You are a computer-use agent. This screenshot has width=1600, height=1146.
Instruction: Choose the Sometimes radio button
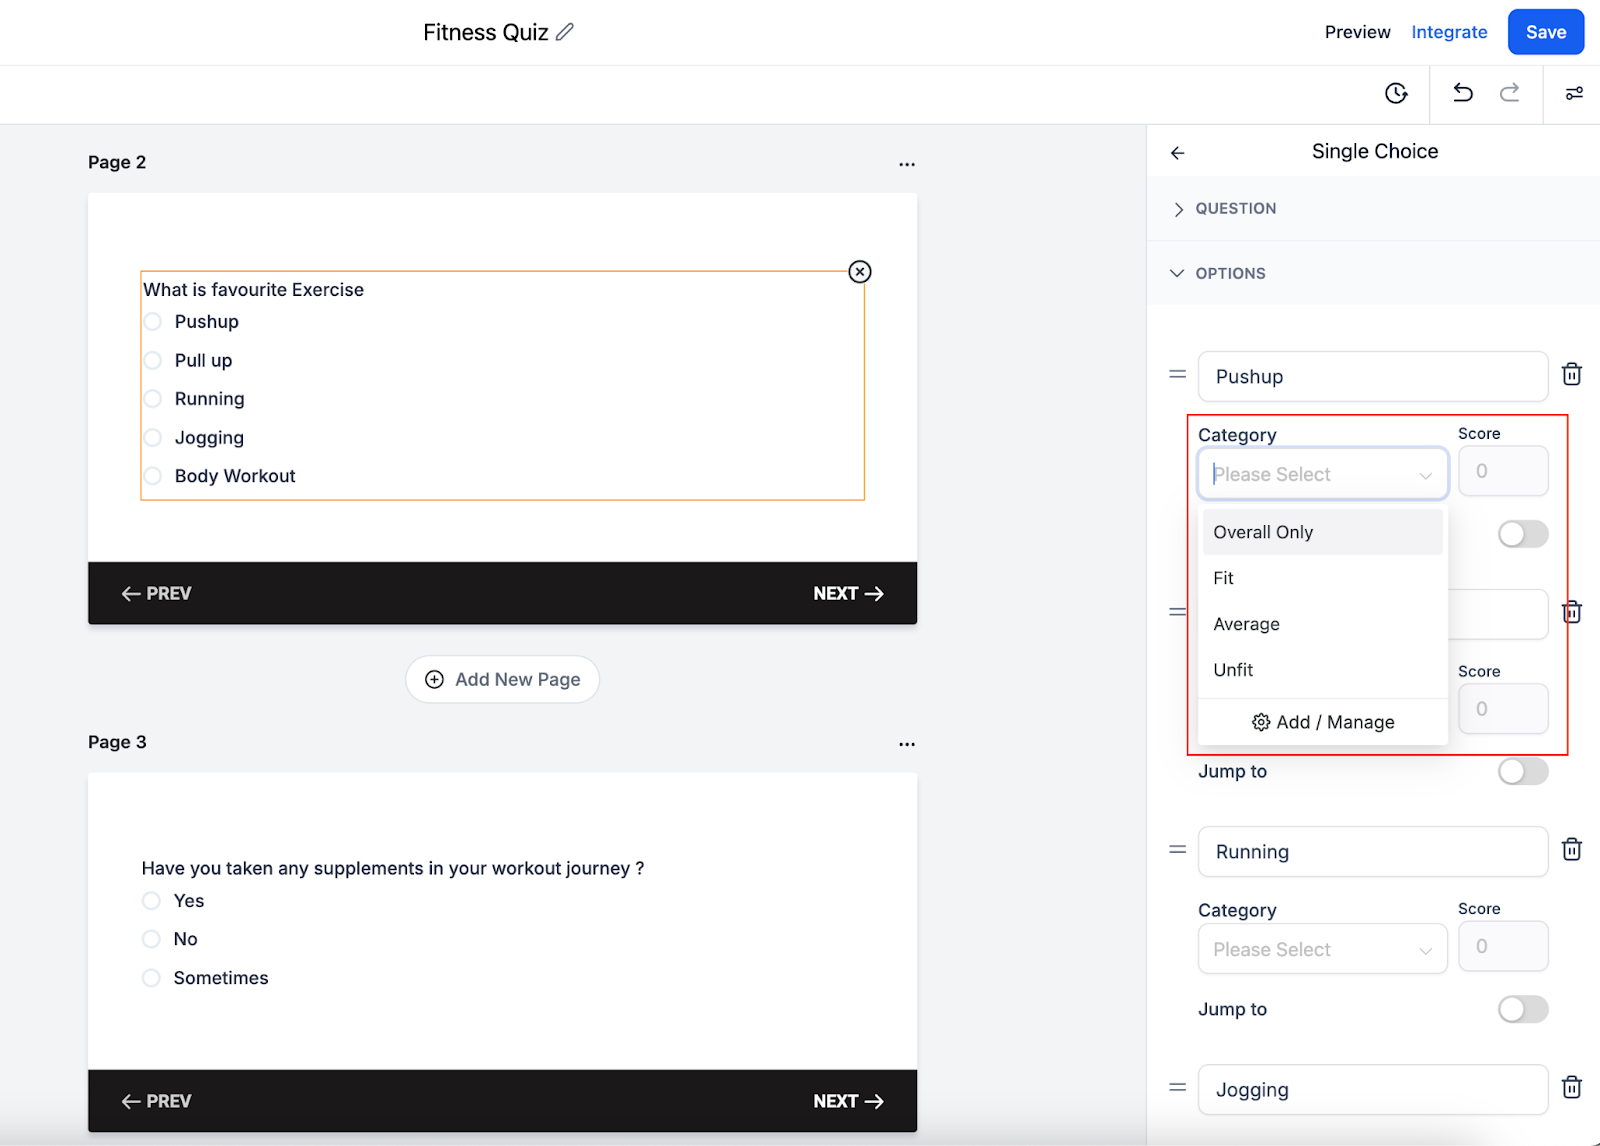pos(151,978)
